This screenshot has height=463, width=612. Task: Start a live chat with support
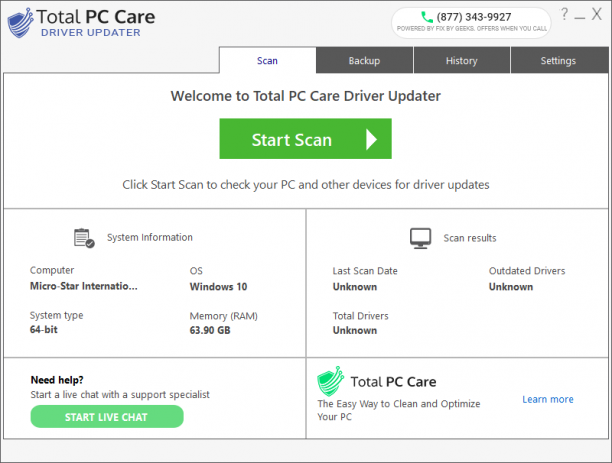[x=107, y=417]
